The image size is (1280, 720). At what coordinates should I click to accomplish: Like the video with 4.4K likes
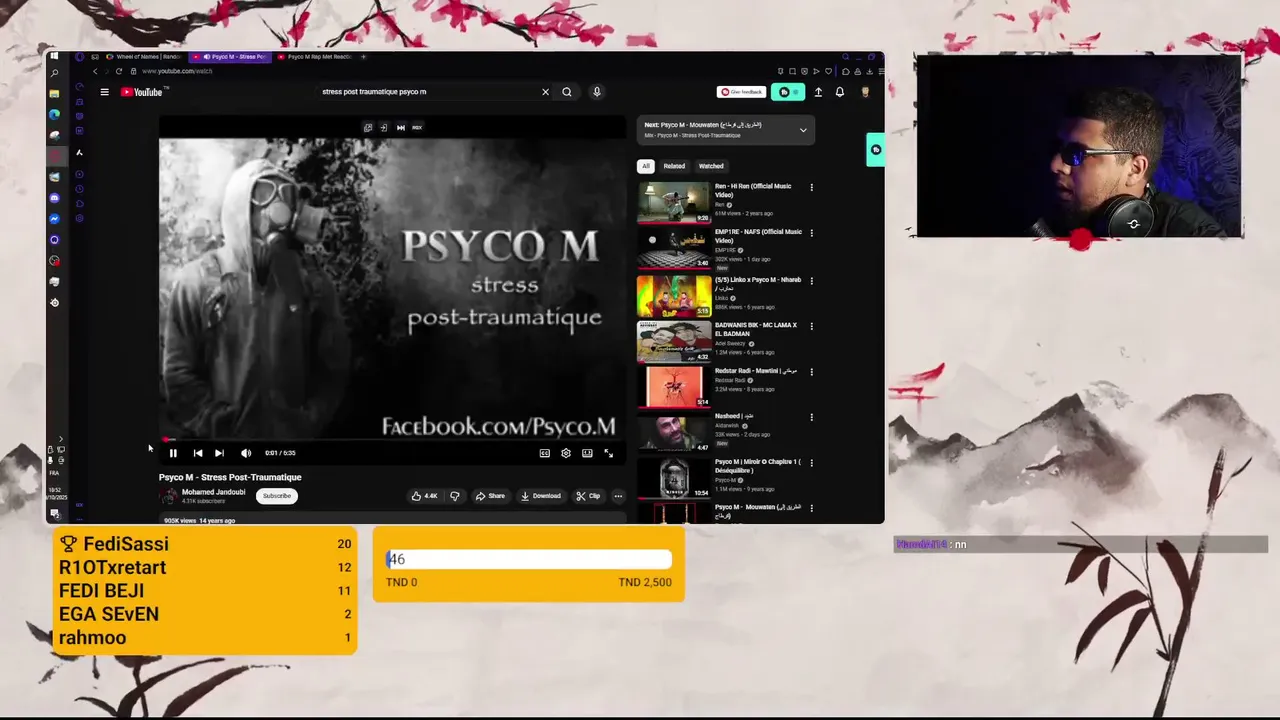tap(425, 496)
